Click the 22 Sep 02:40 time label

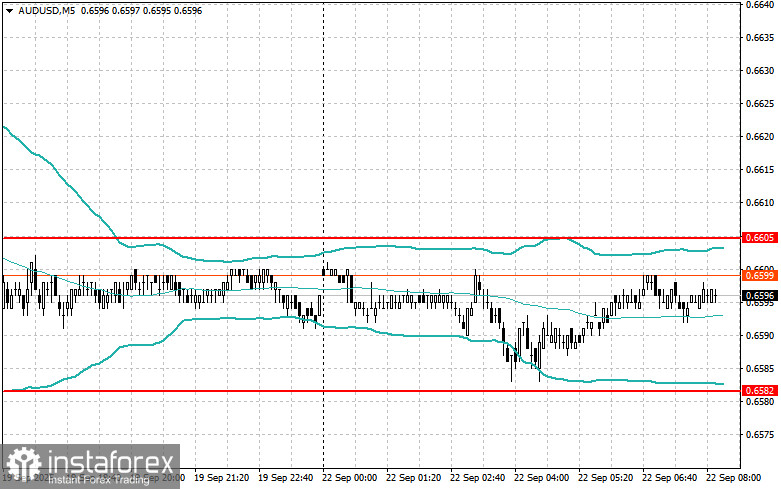pos(477,478)
